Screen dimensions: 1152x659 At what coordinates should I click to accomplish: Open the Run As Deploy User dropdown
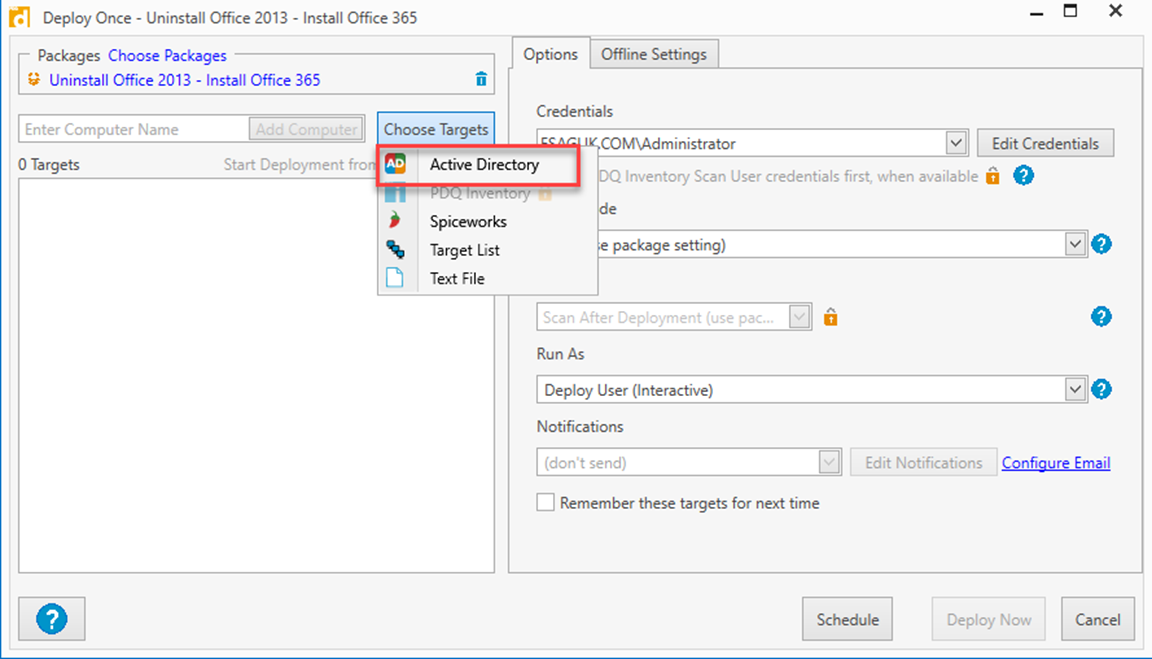1075,389
